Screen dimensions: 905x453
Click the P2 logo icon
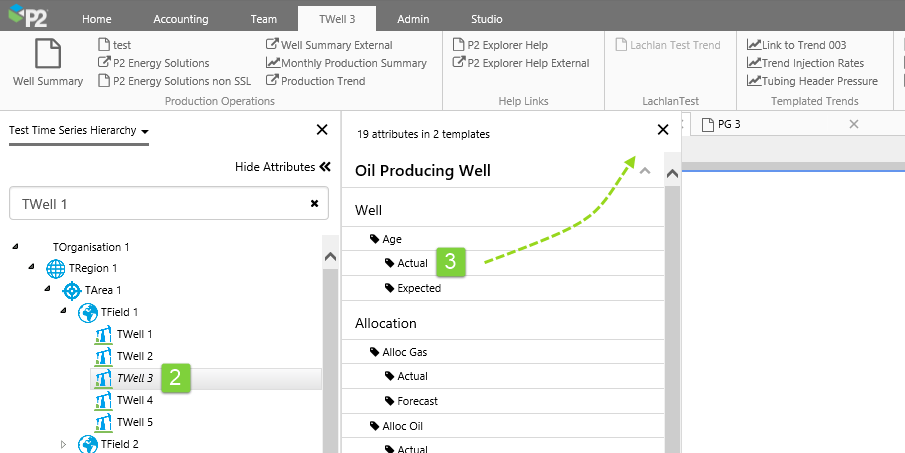tap(28, 17)
